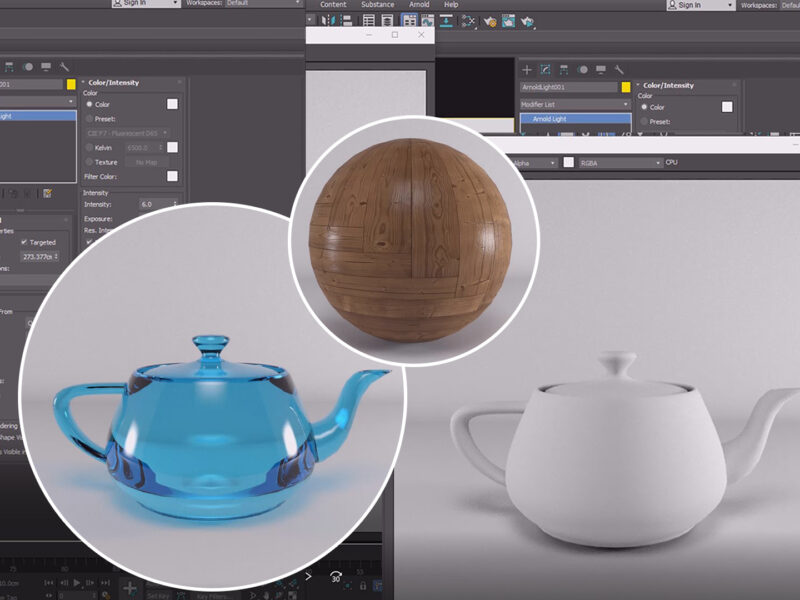Open the Curve Editor toolbar icon
Image resolution: width=800 pixels, height=600 pixels.
pos(427,23)
